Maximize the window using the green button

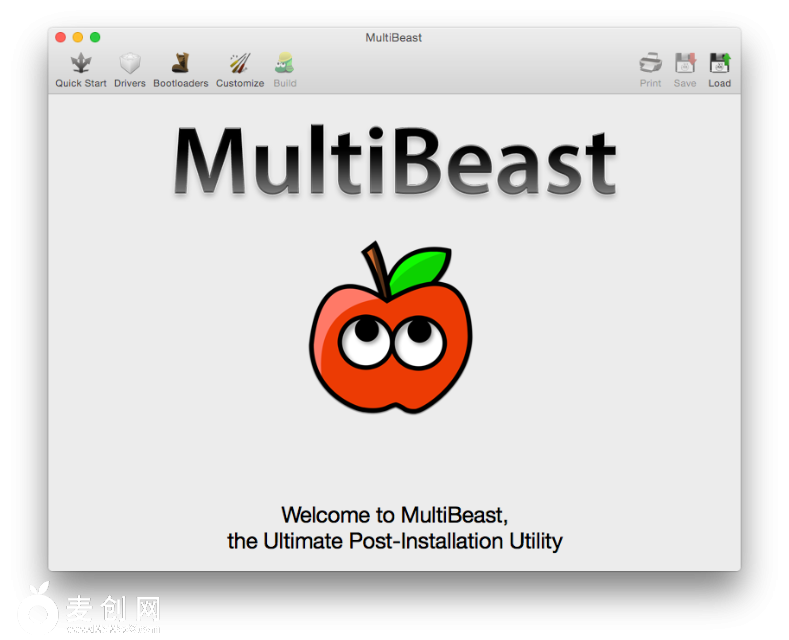(95, 37)
